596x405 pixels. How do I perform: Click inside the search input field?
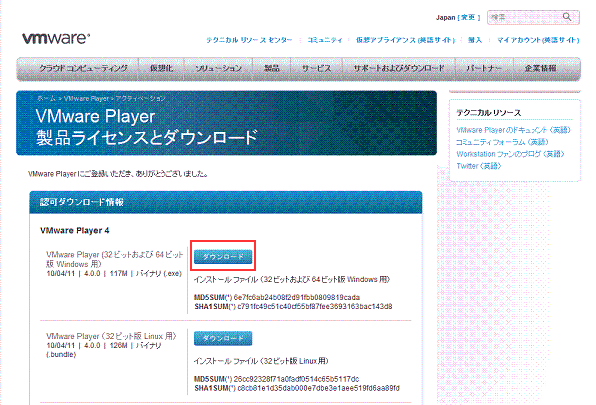(x=525, y=17)
